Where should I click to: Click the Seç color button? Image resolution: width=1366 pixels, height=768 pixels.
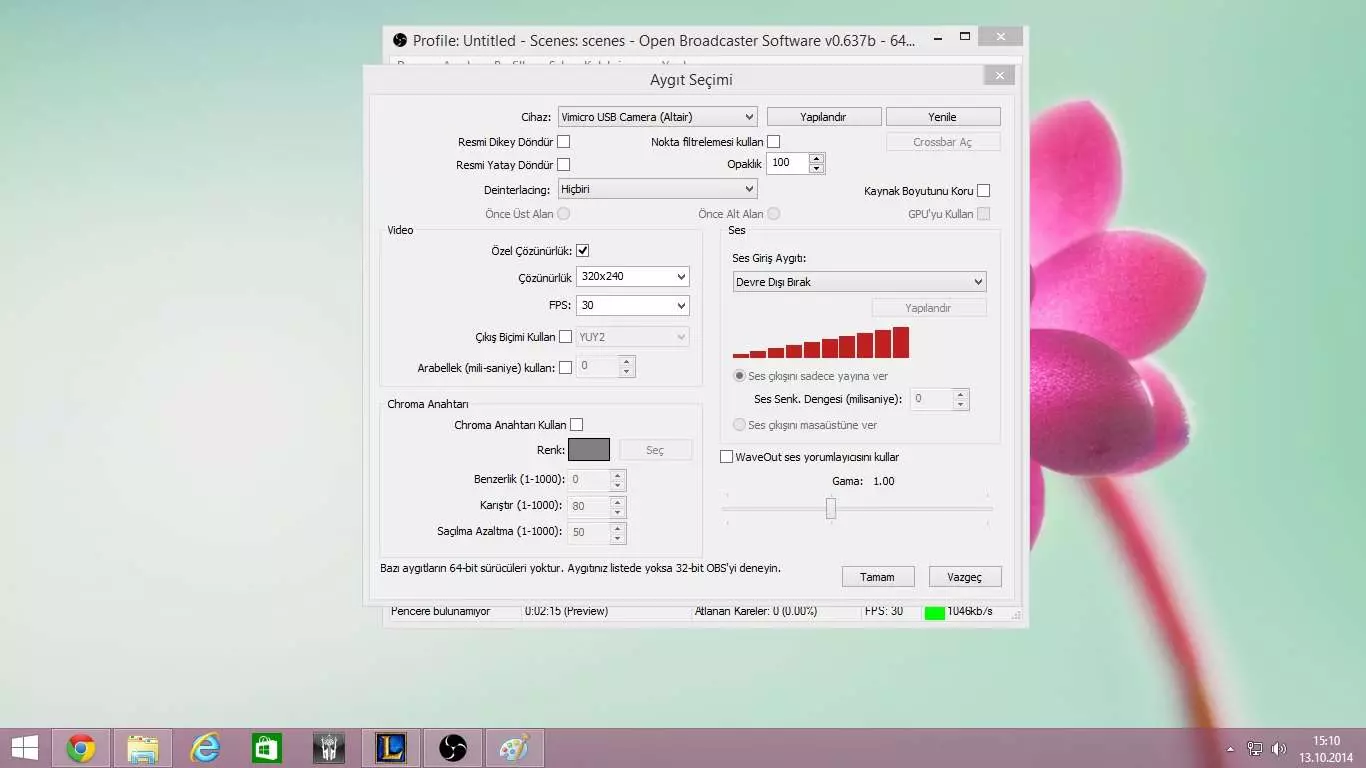[656, 450]
